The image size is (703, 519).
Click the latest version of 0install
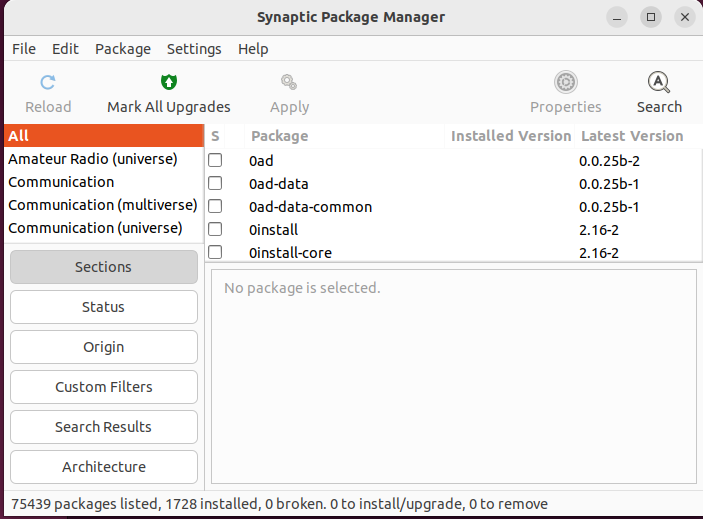(x=599, y=230)
